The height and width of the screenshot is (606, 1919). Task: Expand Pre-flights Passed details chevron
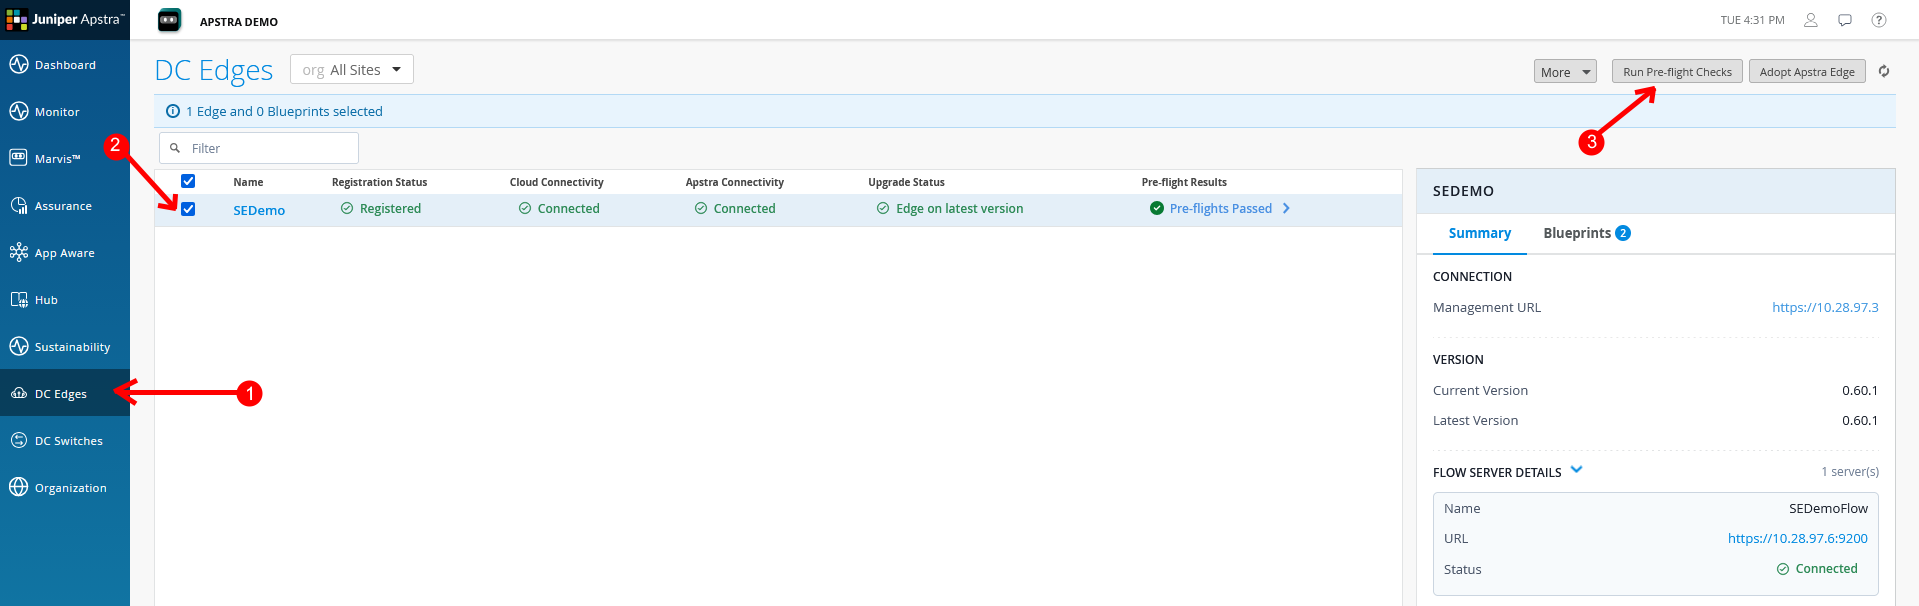pos(1286,208)
